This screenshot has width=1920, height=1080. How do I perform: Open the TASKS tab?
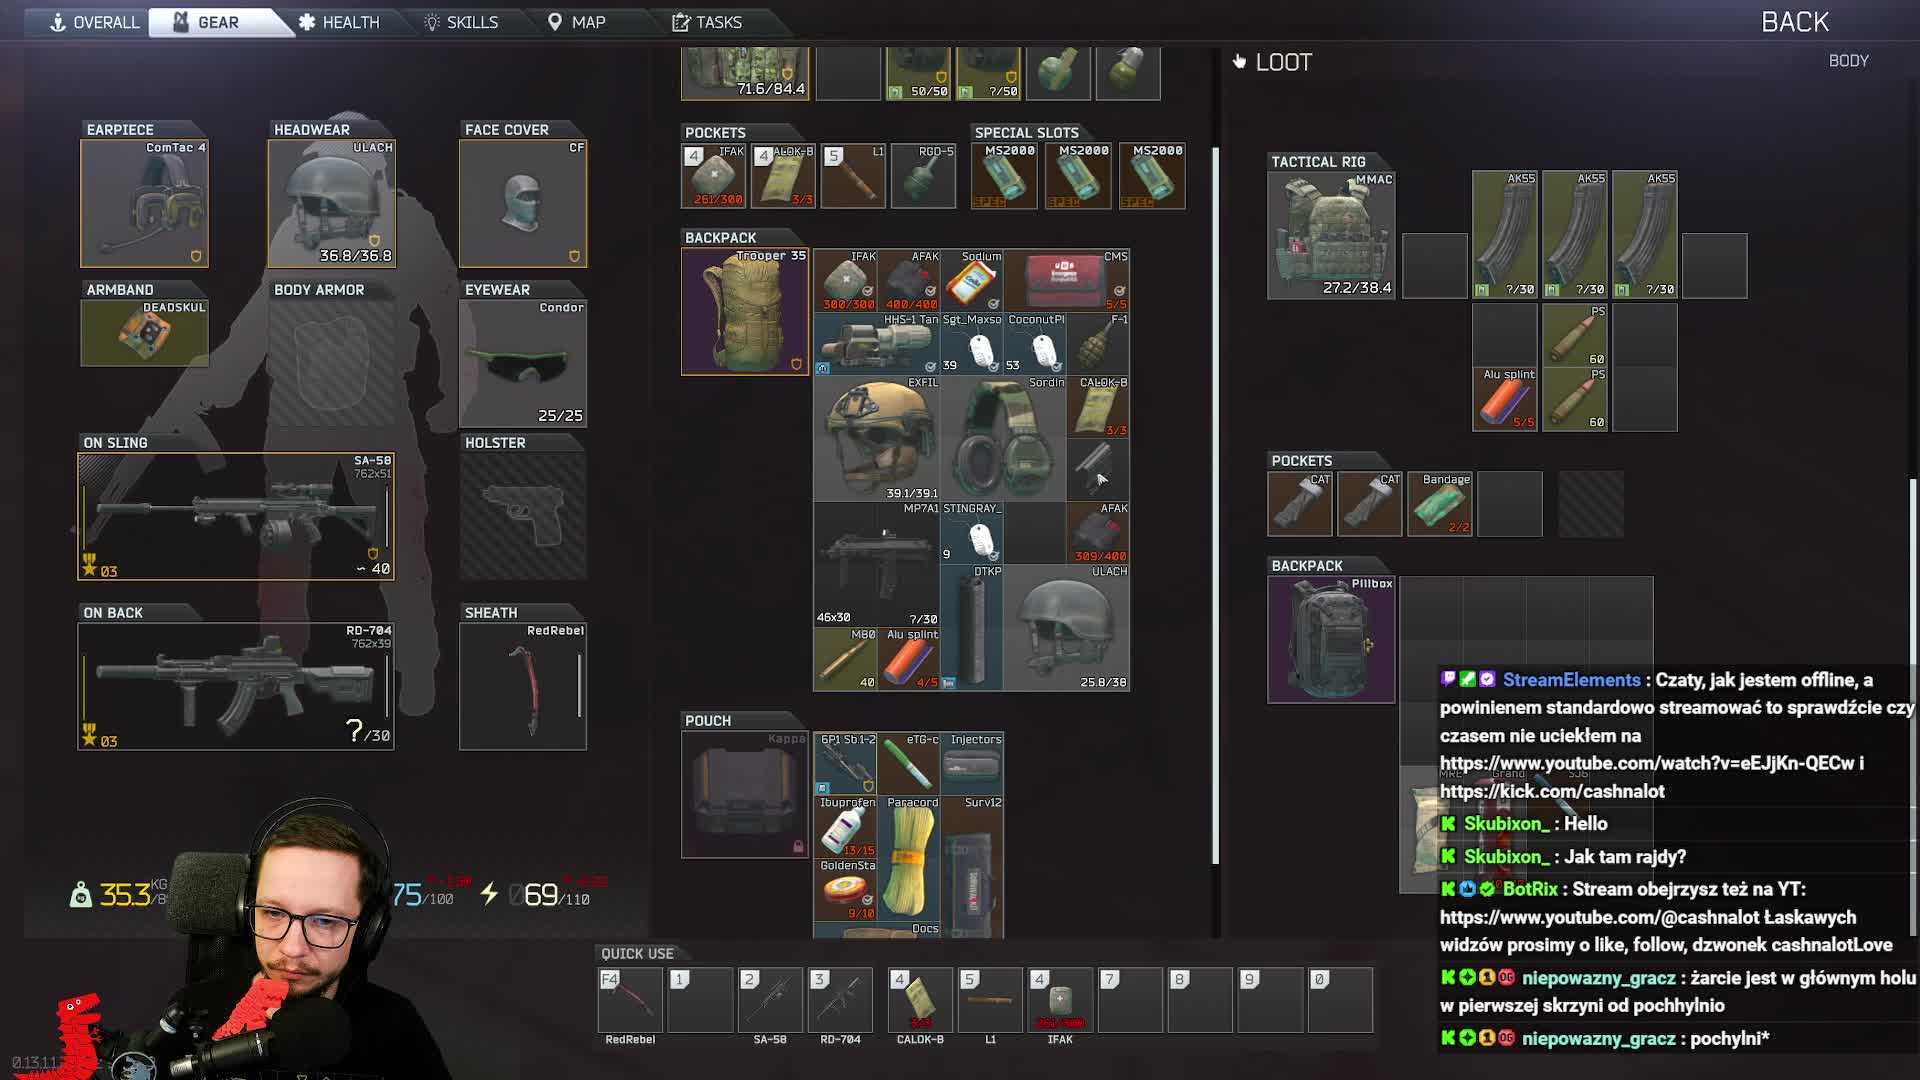[x=707, y=22]
